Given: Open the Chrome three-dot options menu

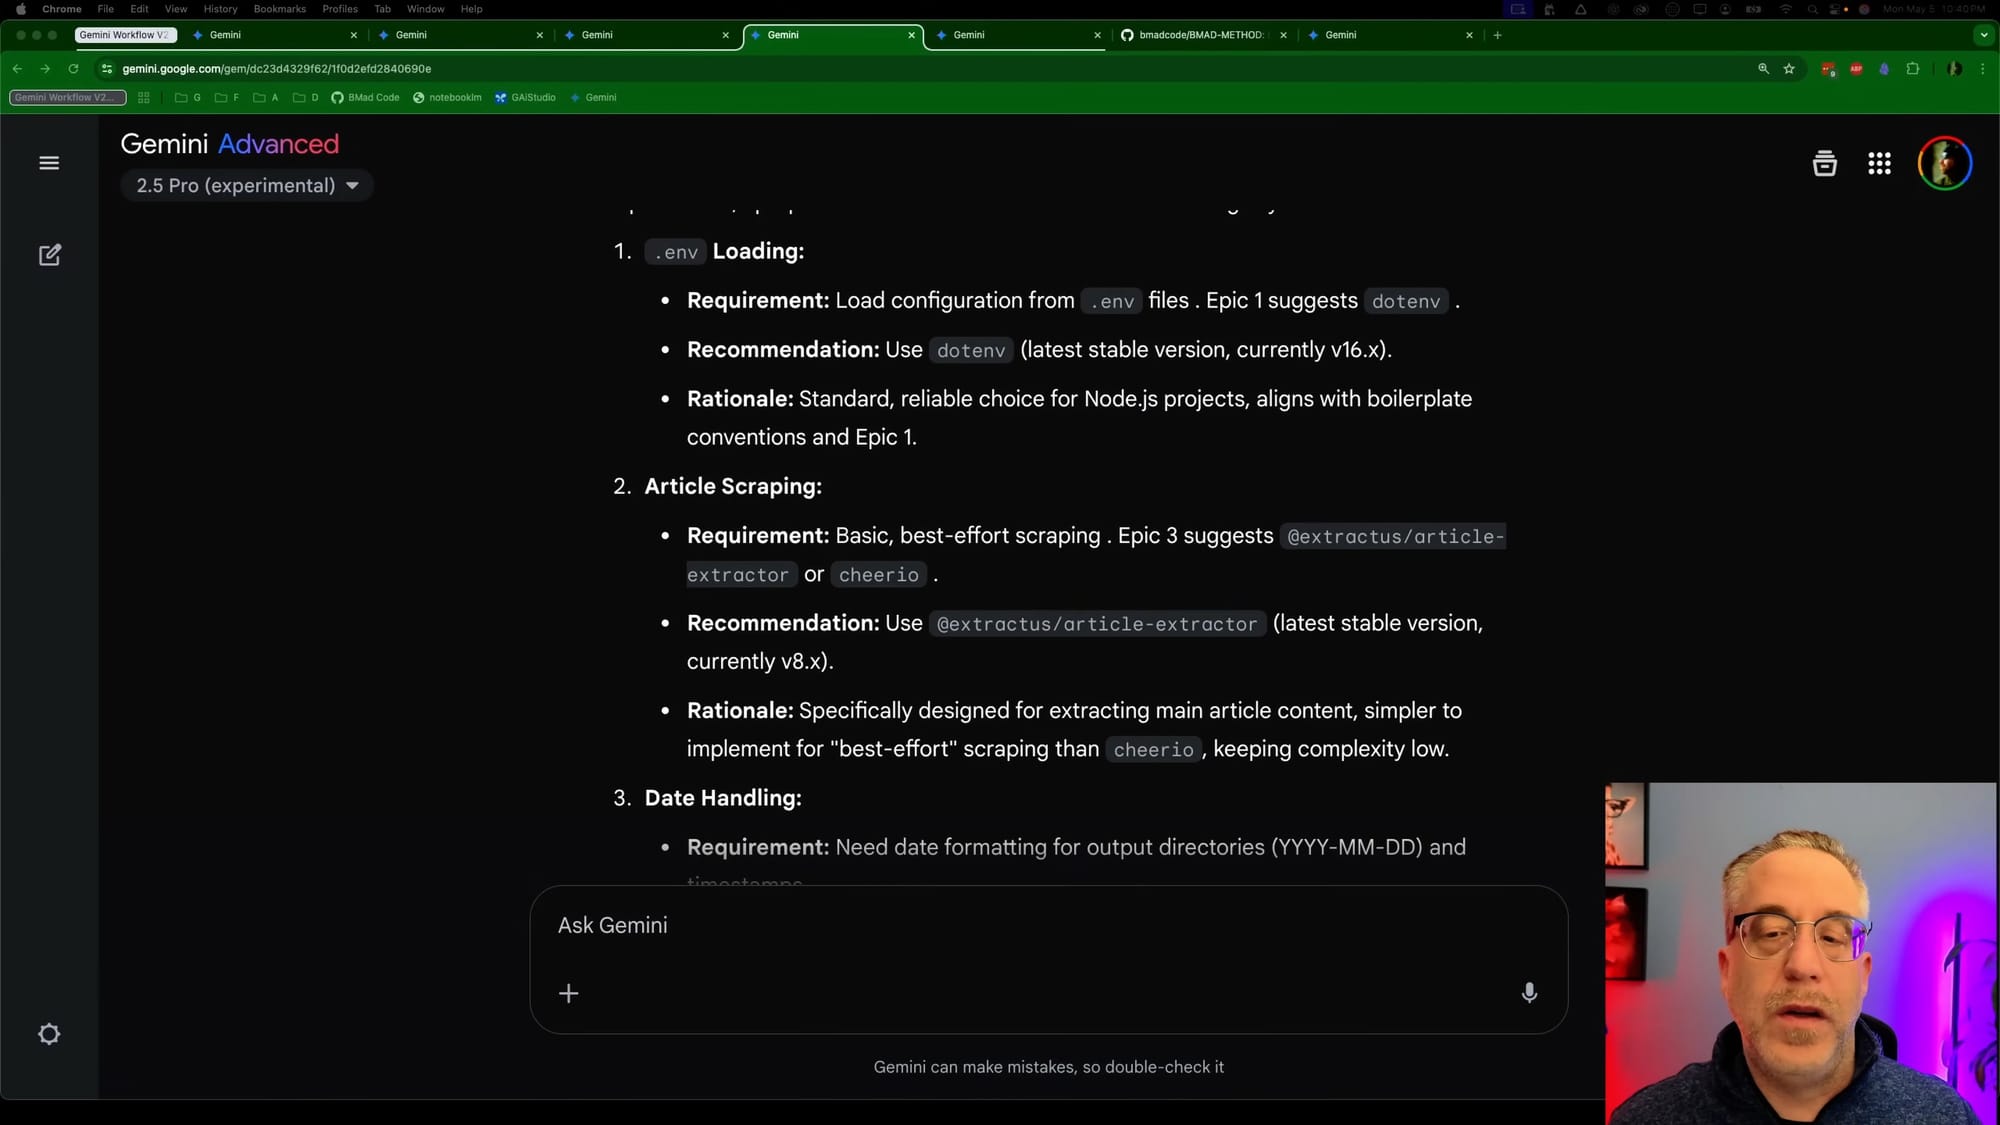Looking at the screenshot, I should point(1983,69).
